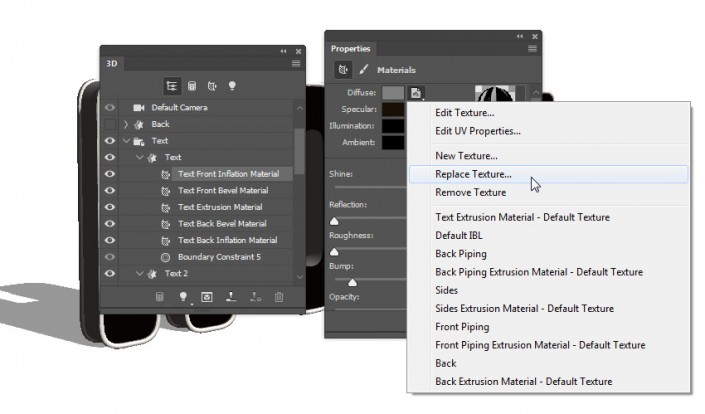
Task: Hide the Default Camera visibility eye
Action: 110,108
